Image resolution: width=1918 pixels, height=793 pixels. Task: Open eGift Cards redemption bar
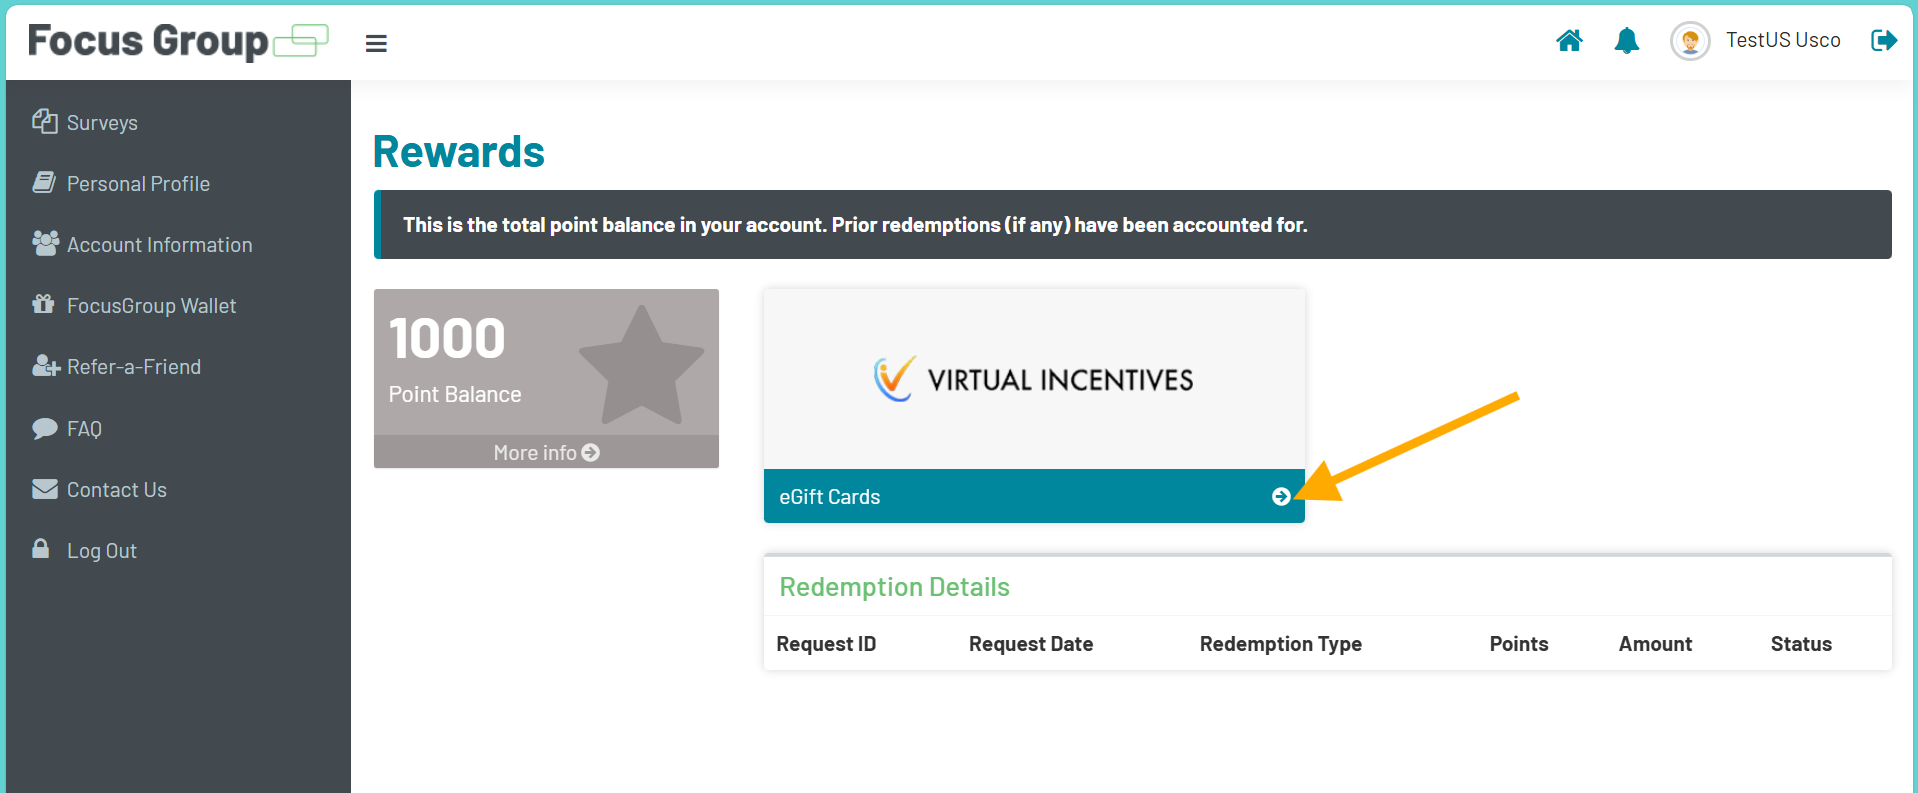tap(1034, 496)
